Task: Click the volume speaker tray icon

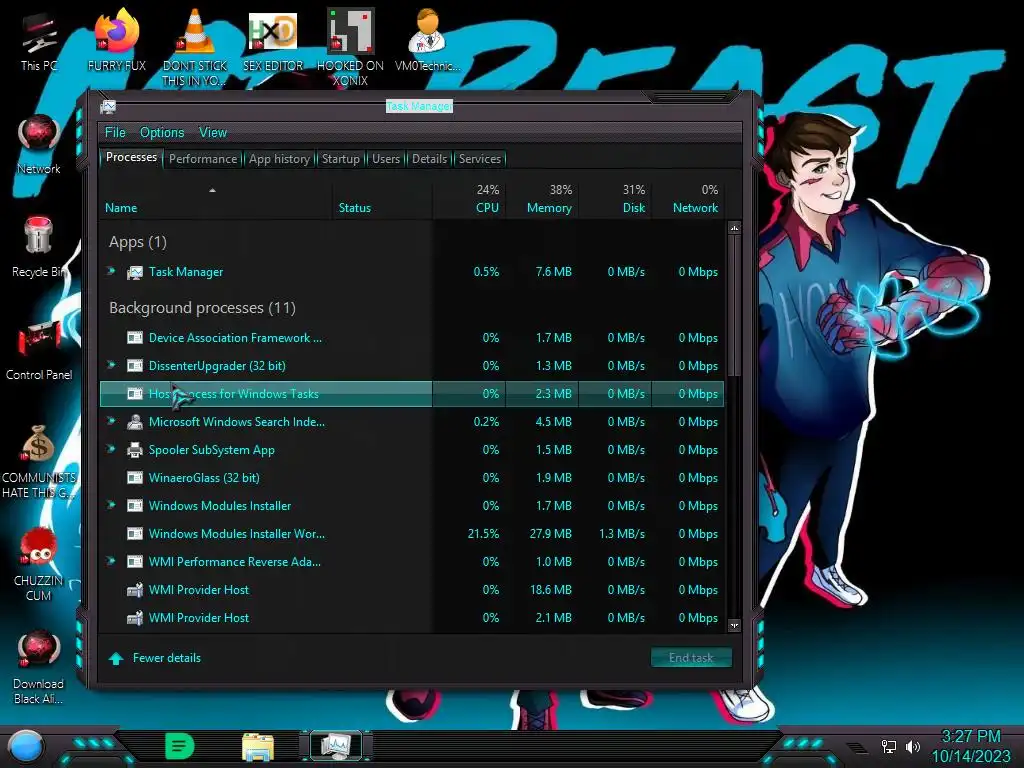Action: point(912,746)
